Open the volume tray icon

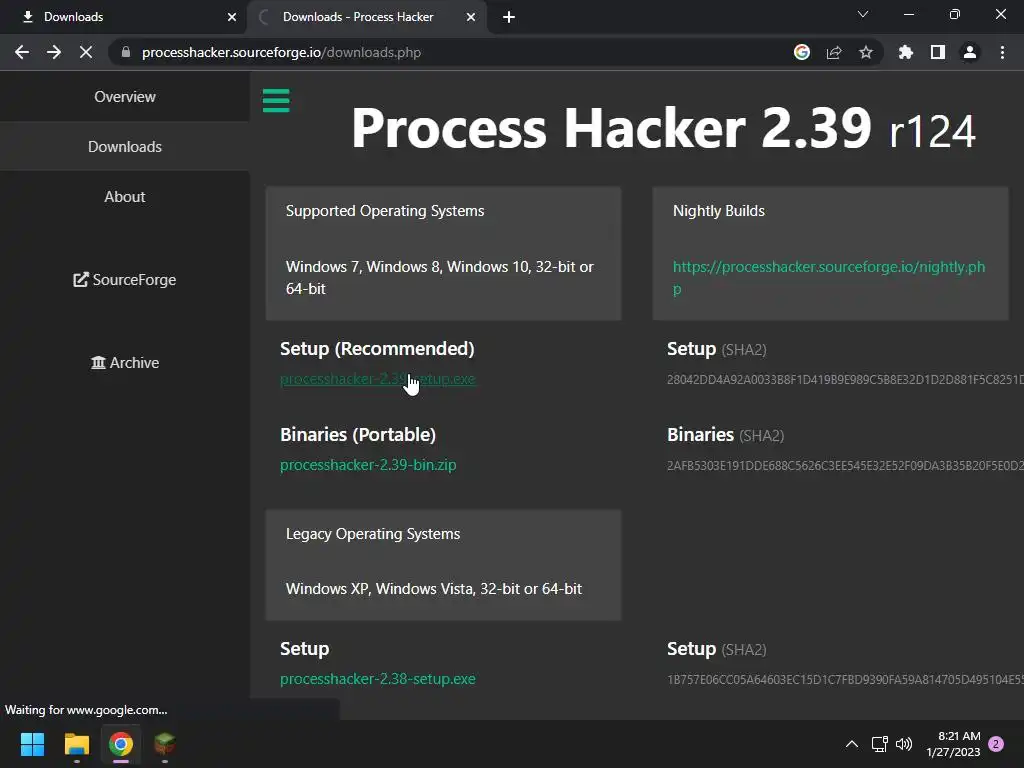pos(904,744)
